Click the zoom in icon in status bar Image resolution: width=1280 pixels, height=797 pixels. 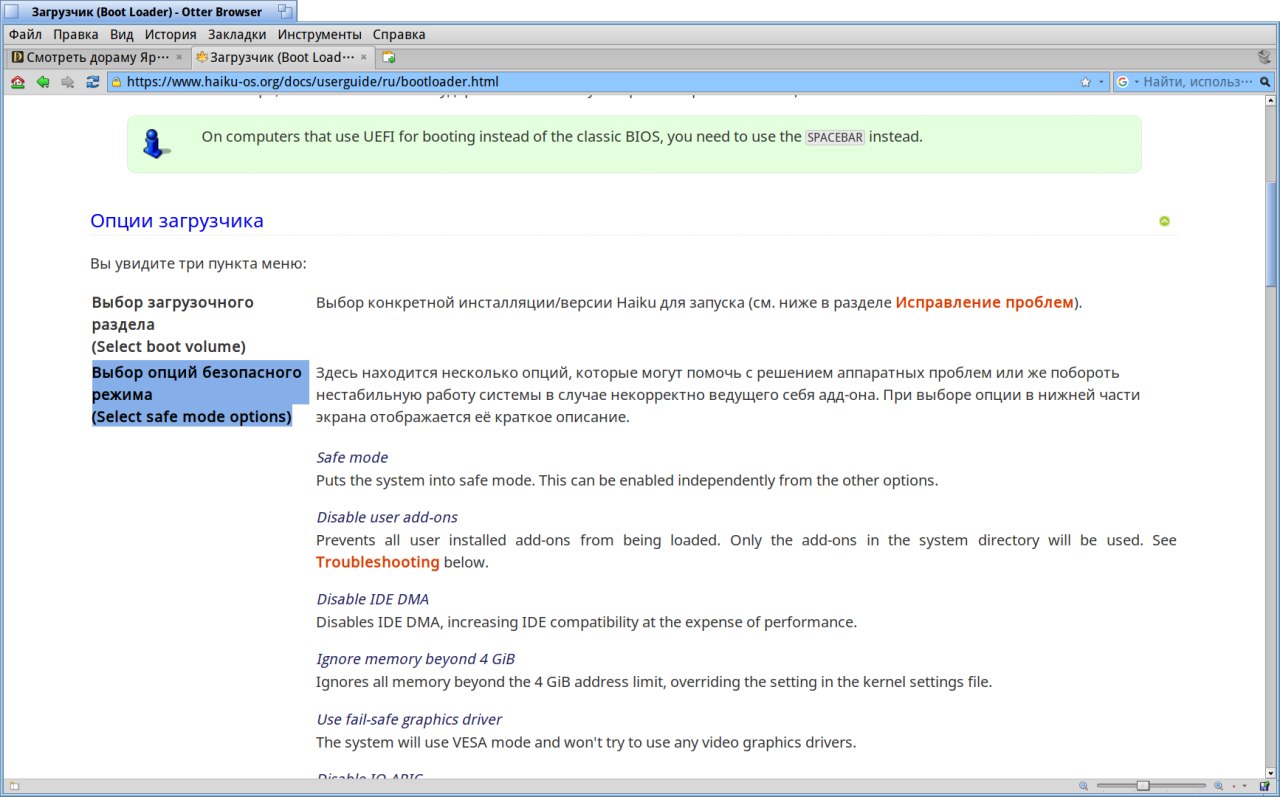click(x=1217, y=786)
